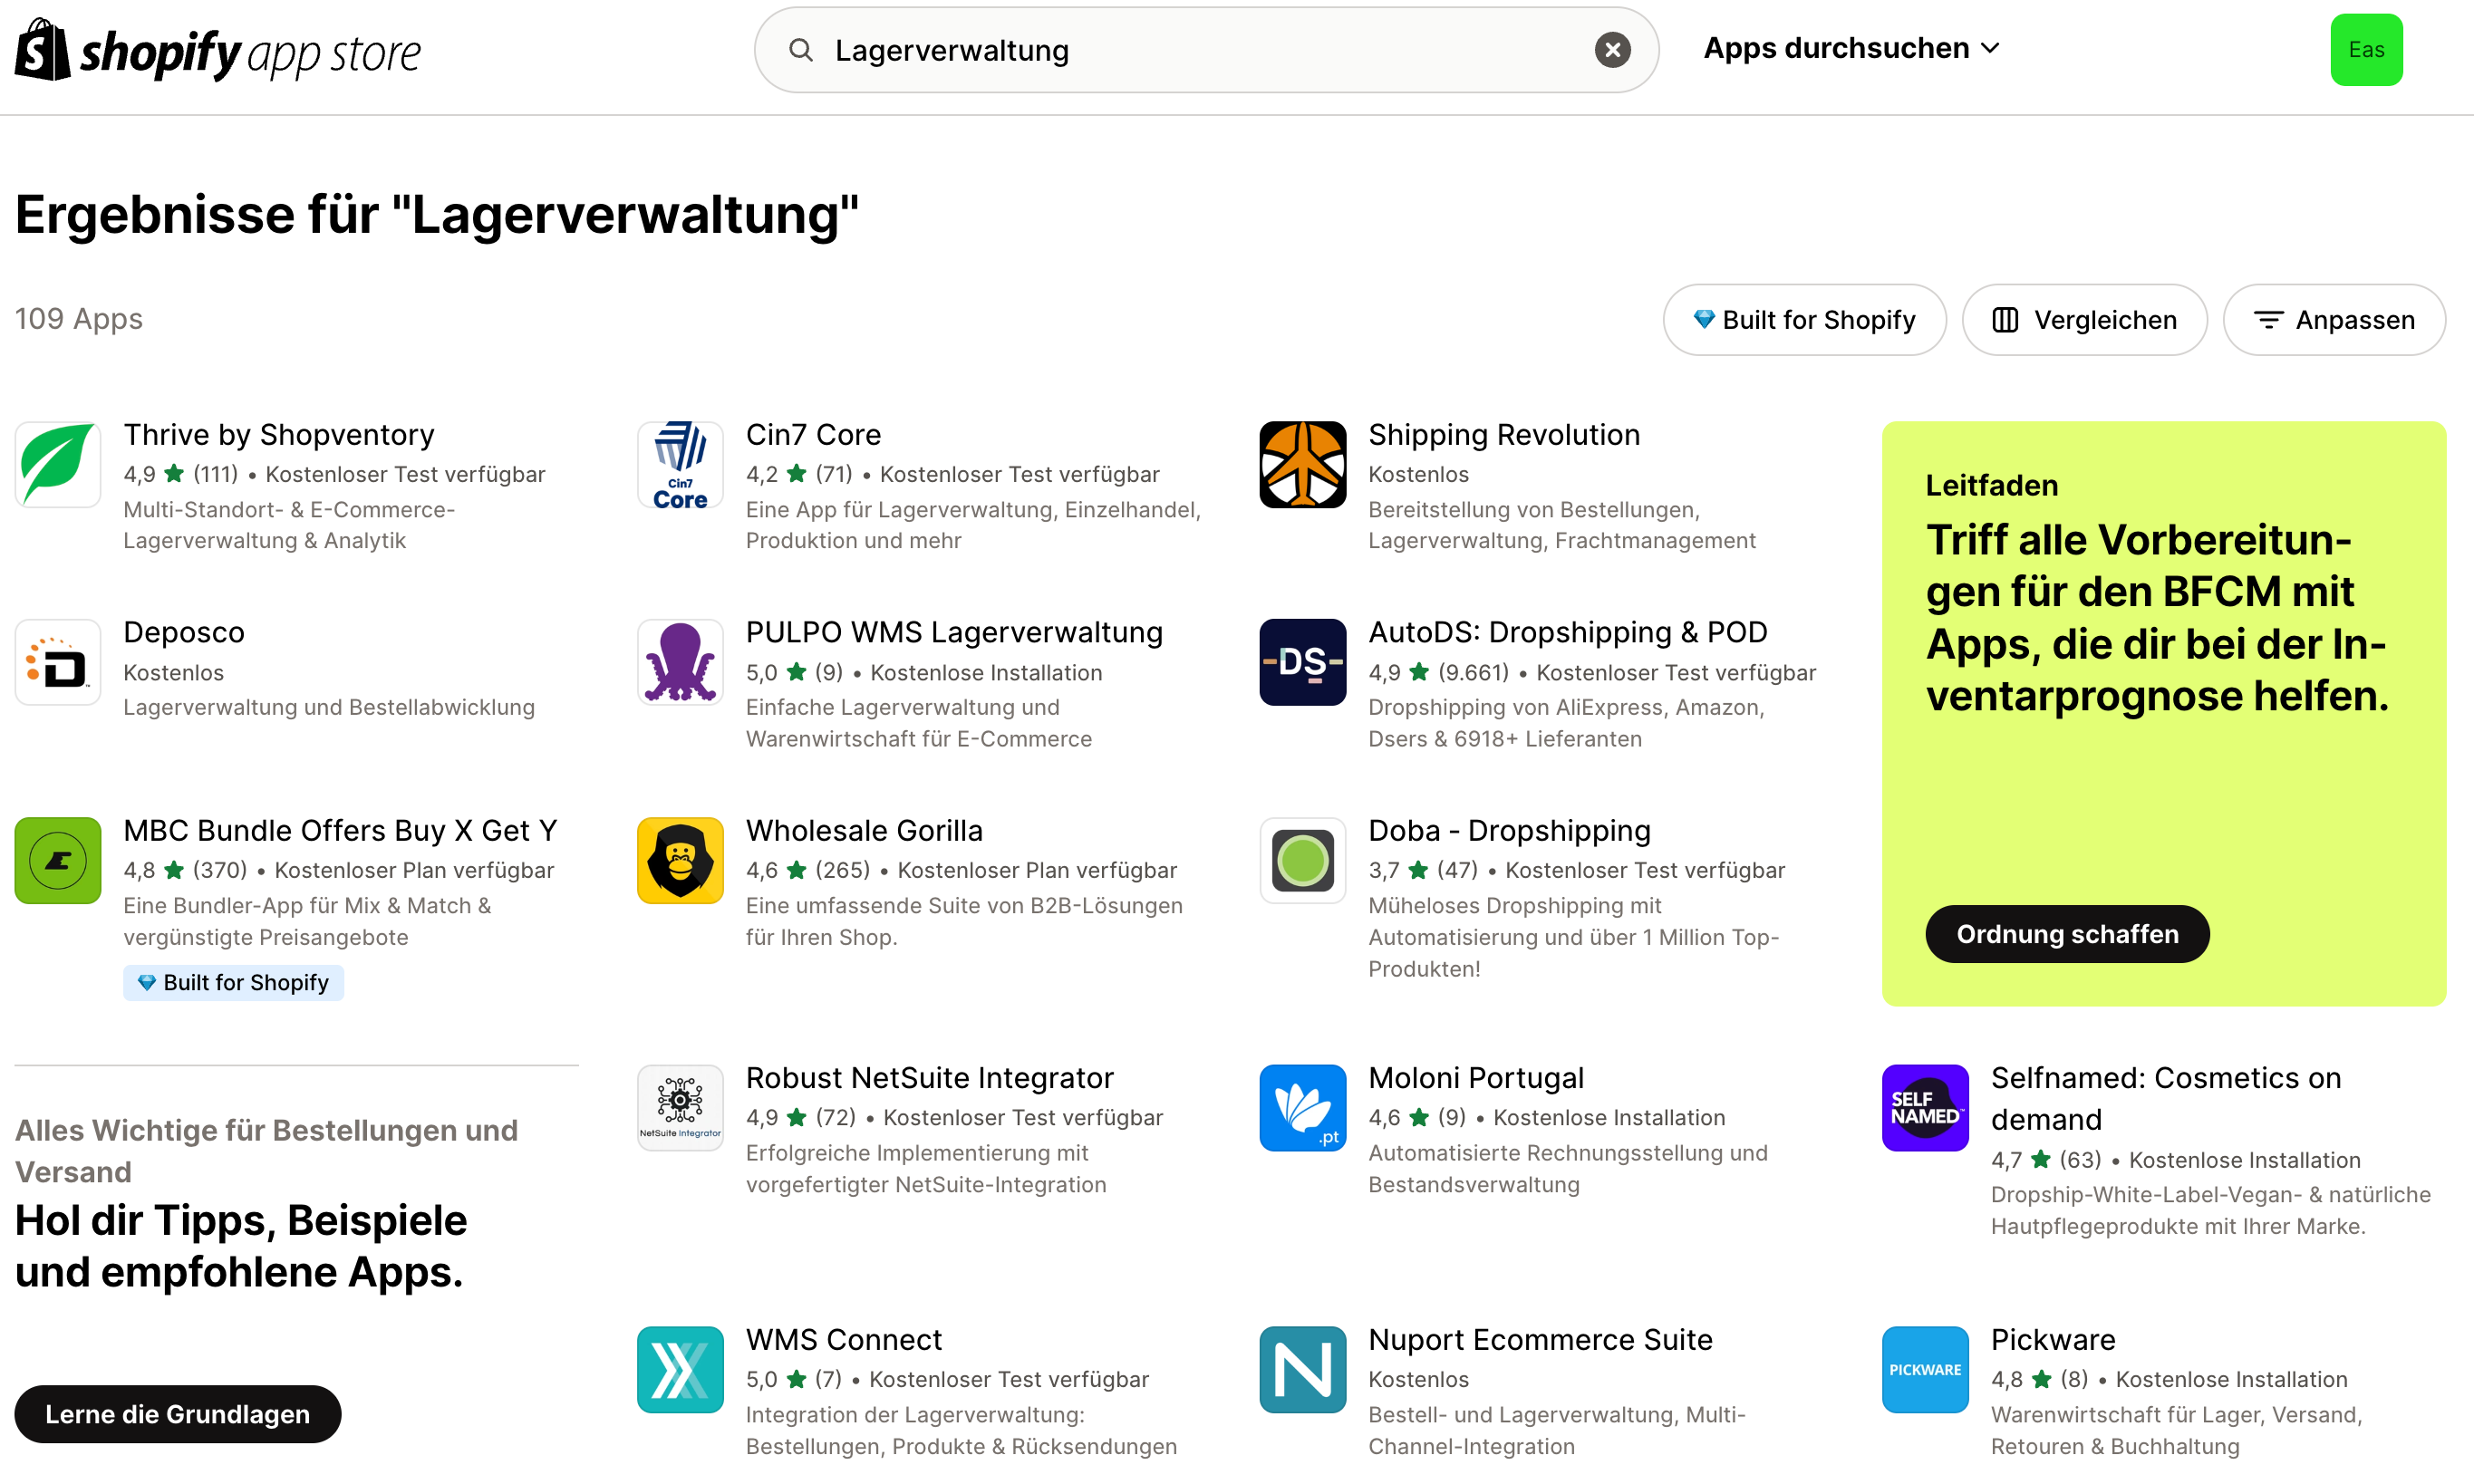Expand search results filter via Anpassen
Viewport: 2474px width, 1484px height.
[x=2334, y=320]
